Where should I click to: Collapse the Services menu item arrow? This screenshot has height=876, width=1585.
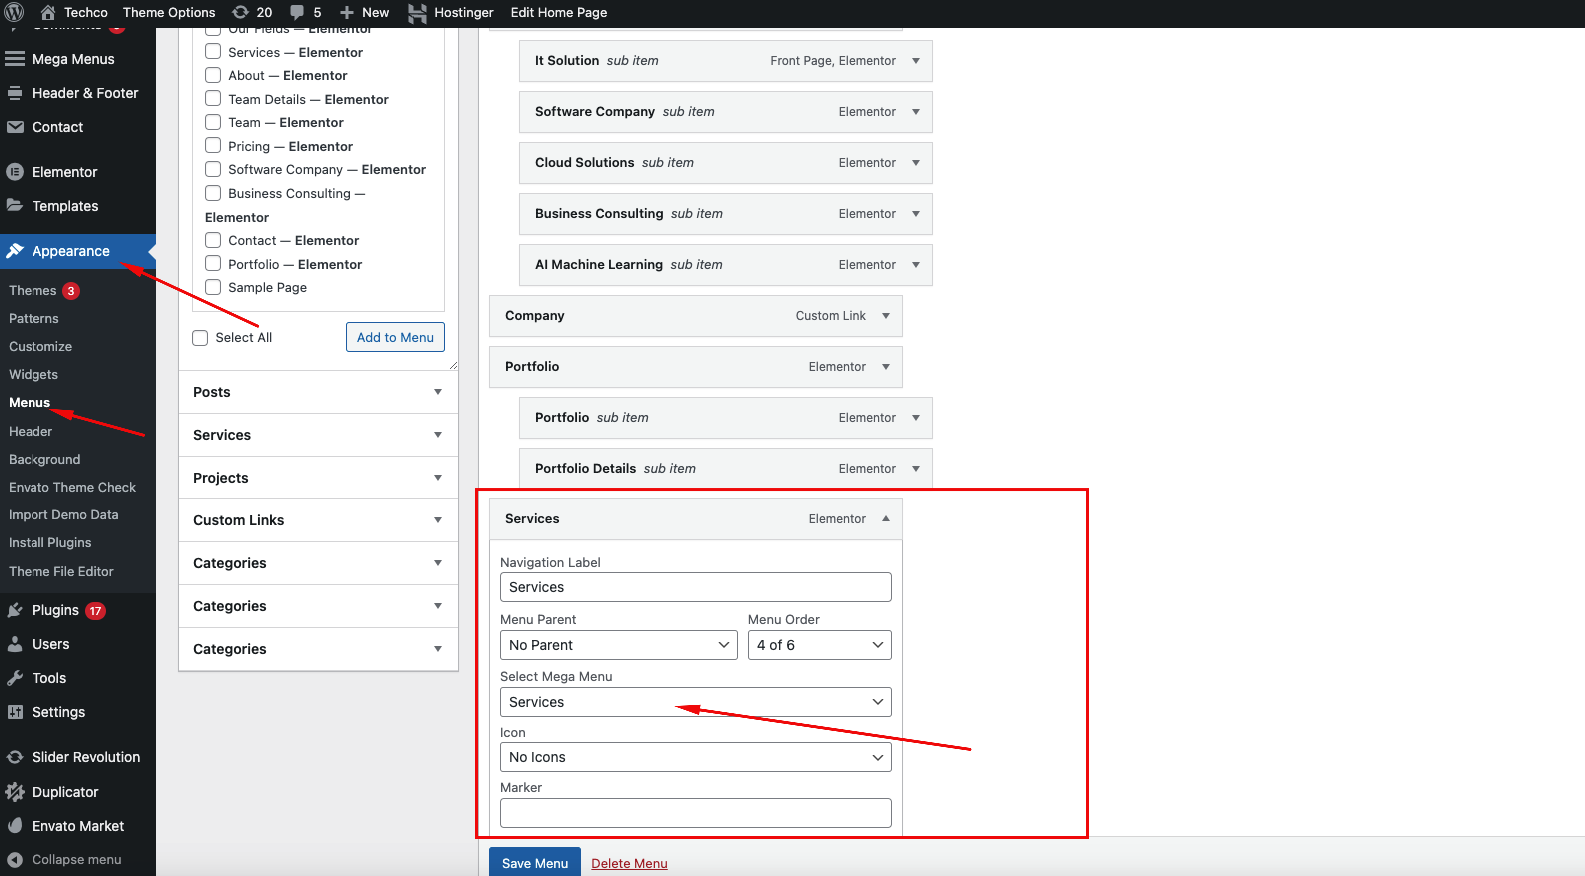[886, 519]
